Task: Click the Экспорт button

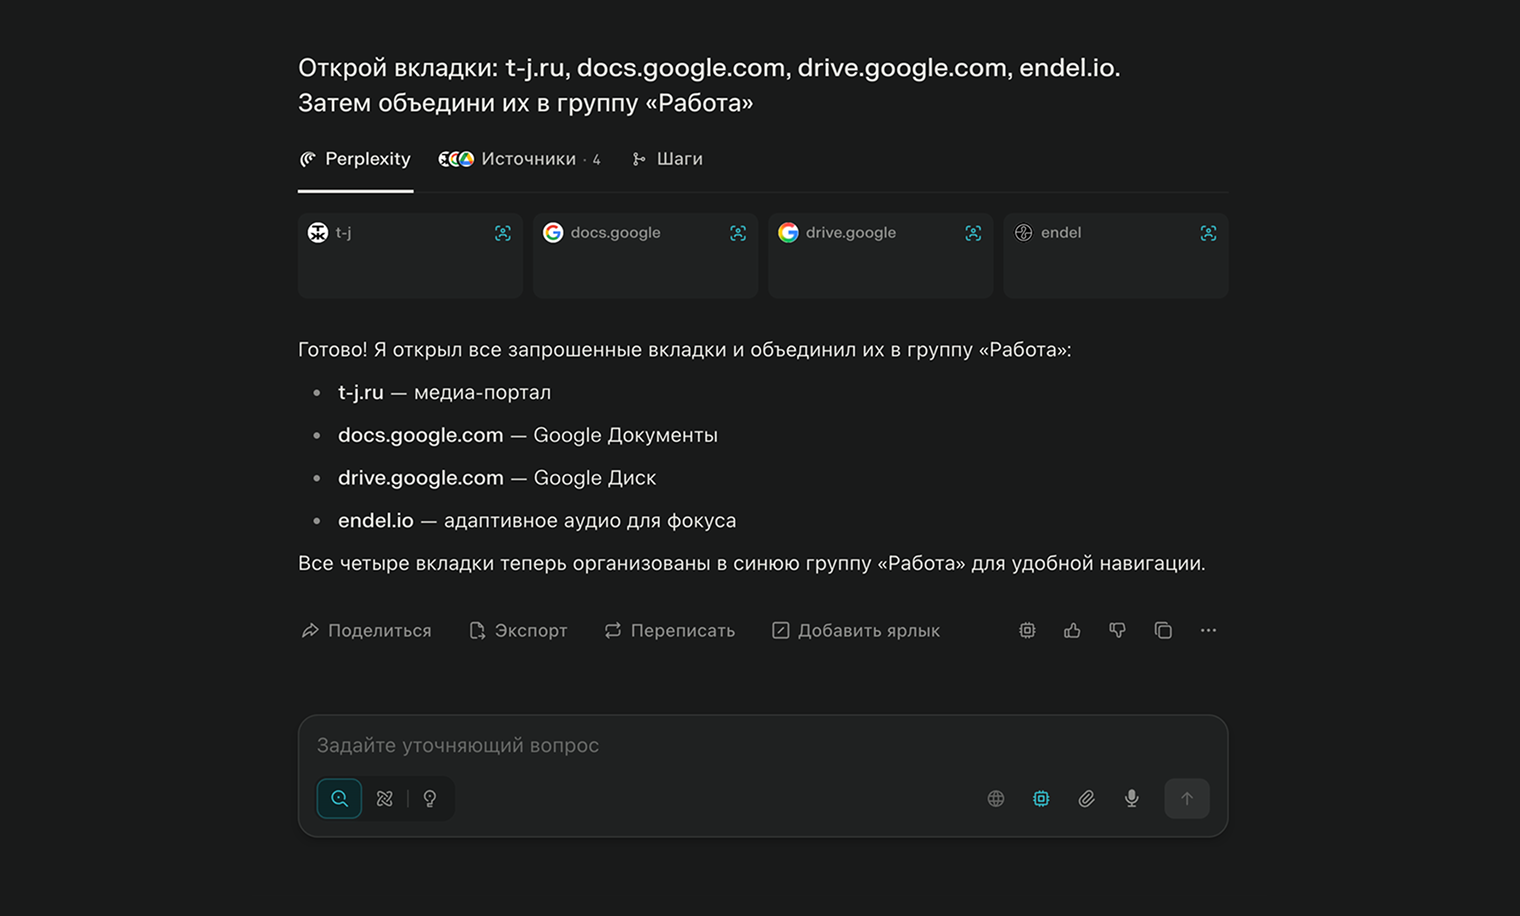Action: [x=518, y=630]
